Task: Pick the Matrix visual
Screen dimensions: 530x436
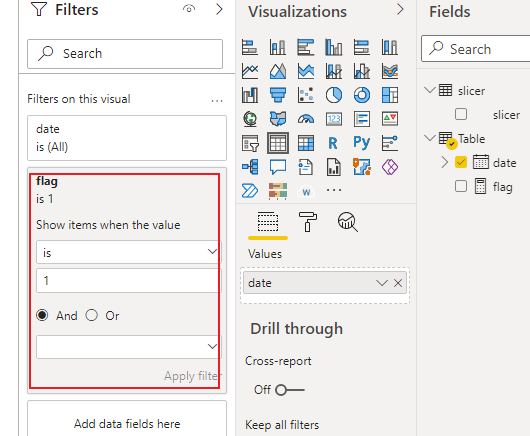Action: point(306,143)
